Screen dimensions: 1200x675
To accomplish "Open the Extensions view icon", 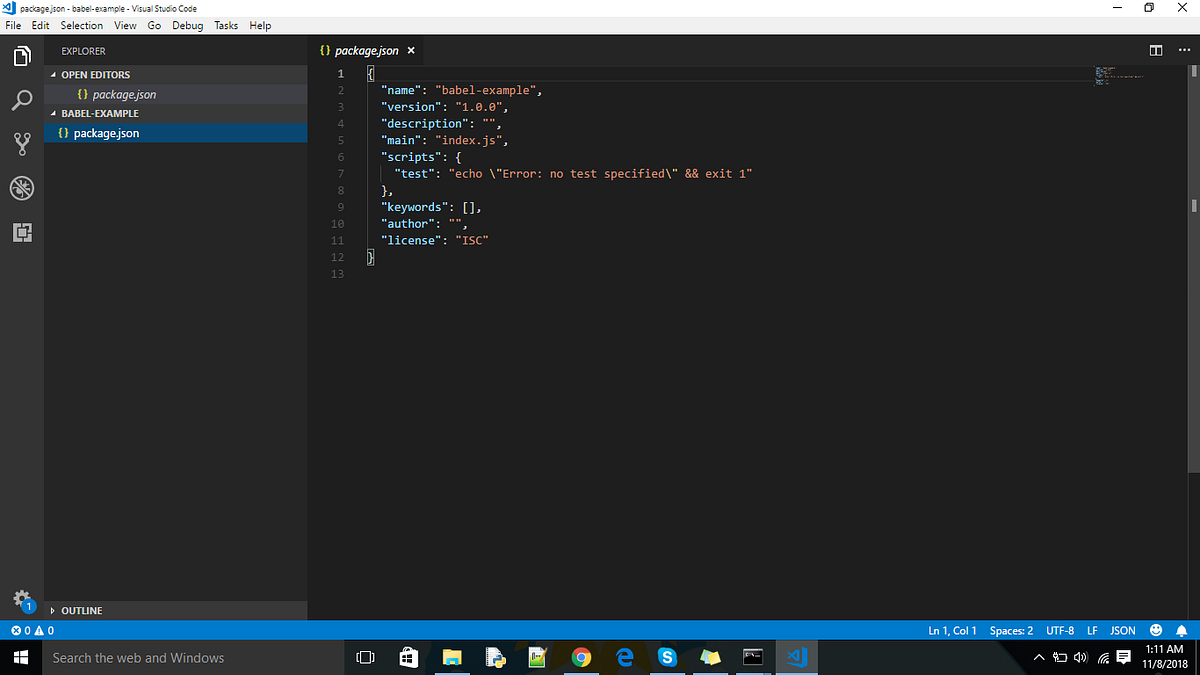I will [22, 232].
